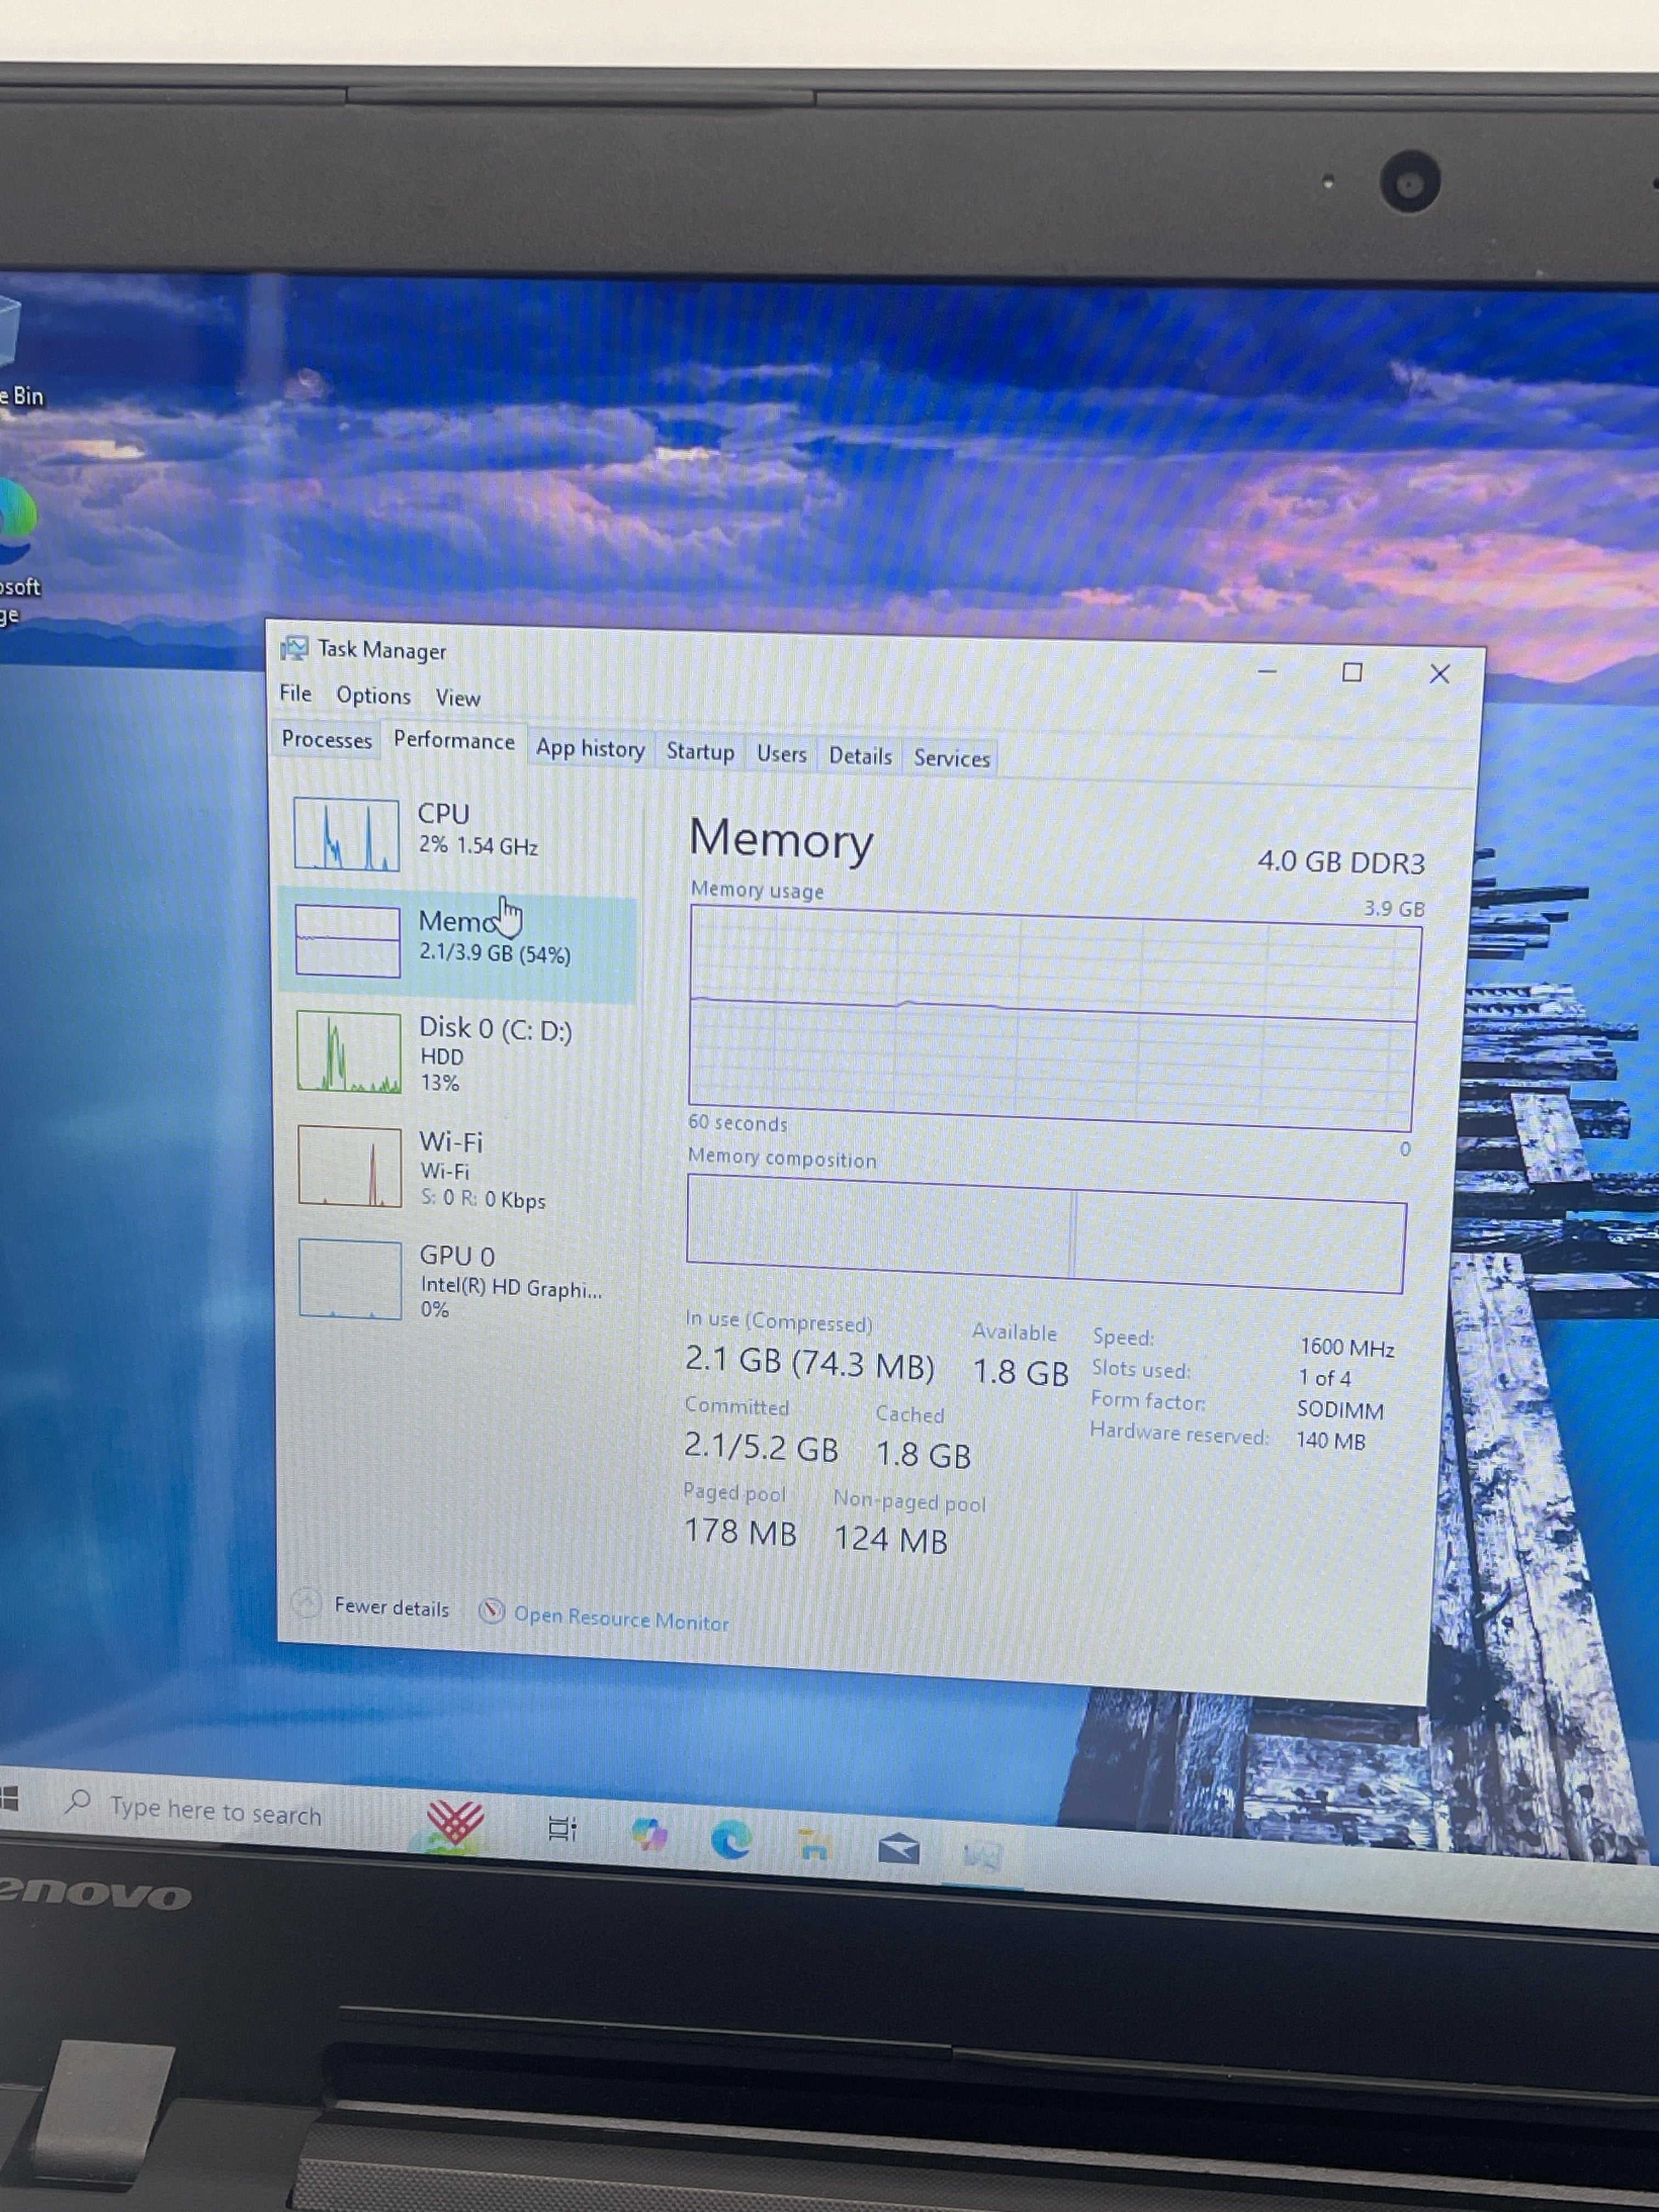Click the search magnifier icon in taskbar
This screenshot has height=2212, width=1659.
[77, 1803]
